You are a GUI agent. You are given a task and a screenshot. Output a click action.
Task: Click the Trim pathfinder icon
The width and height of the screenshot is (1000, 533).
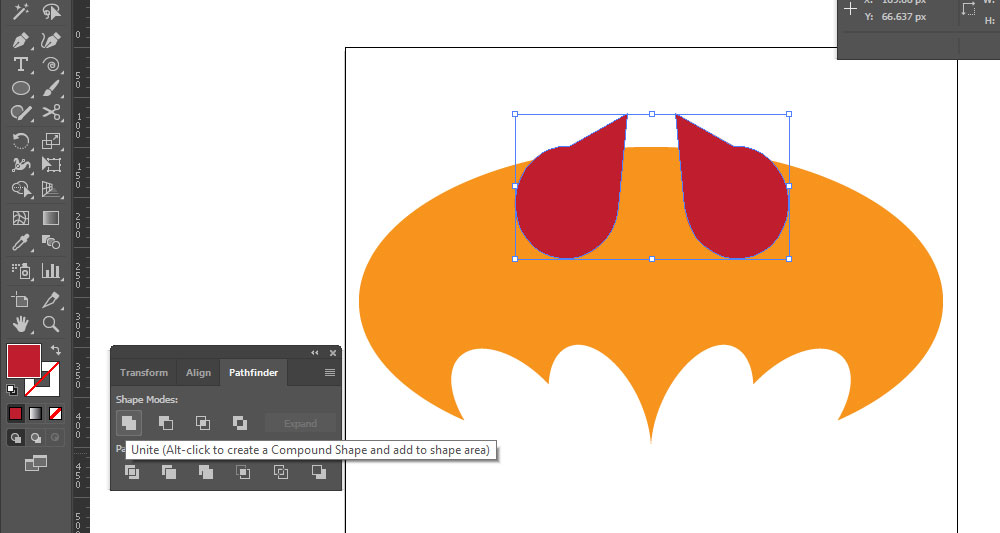[x=169, y=472]
